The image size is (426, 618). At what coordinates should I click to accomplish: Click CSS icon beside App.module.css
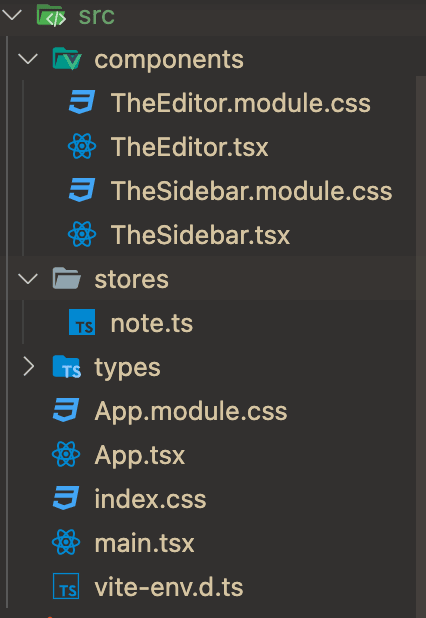pyautogui.click(x=66, y=410)
